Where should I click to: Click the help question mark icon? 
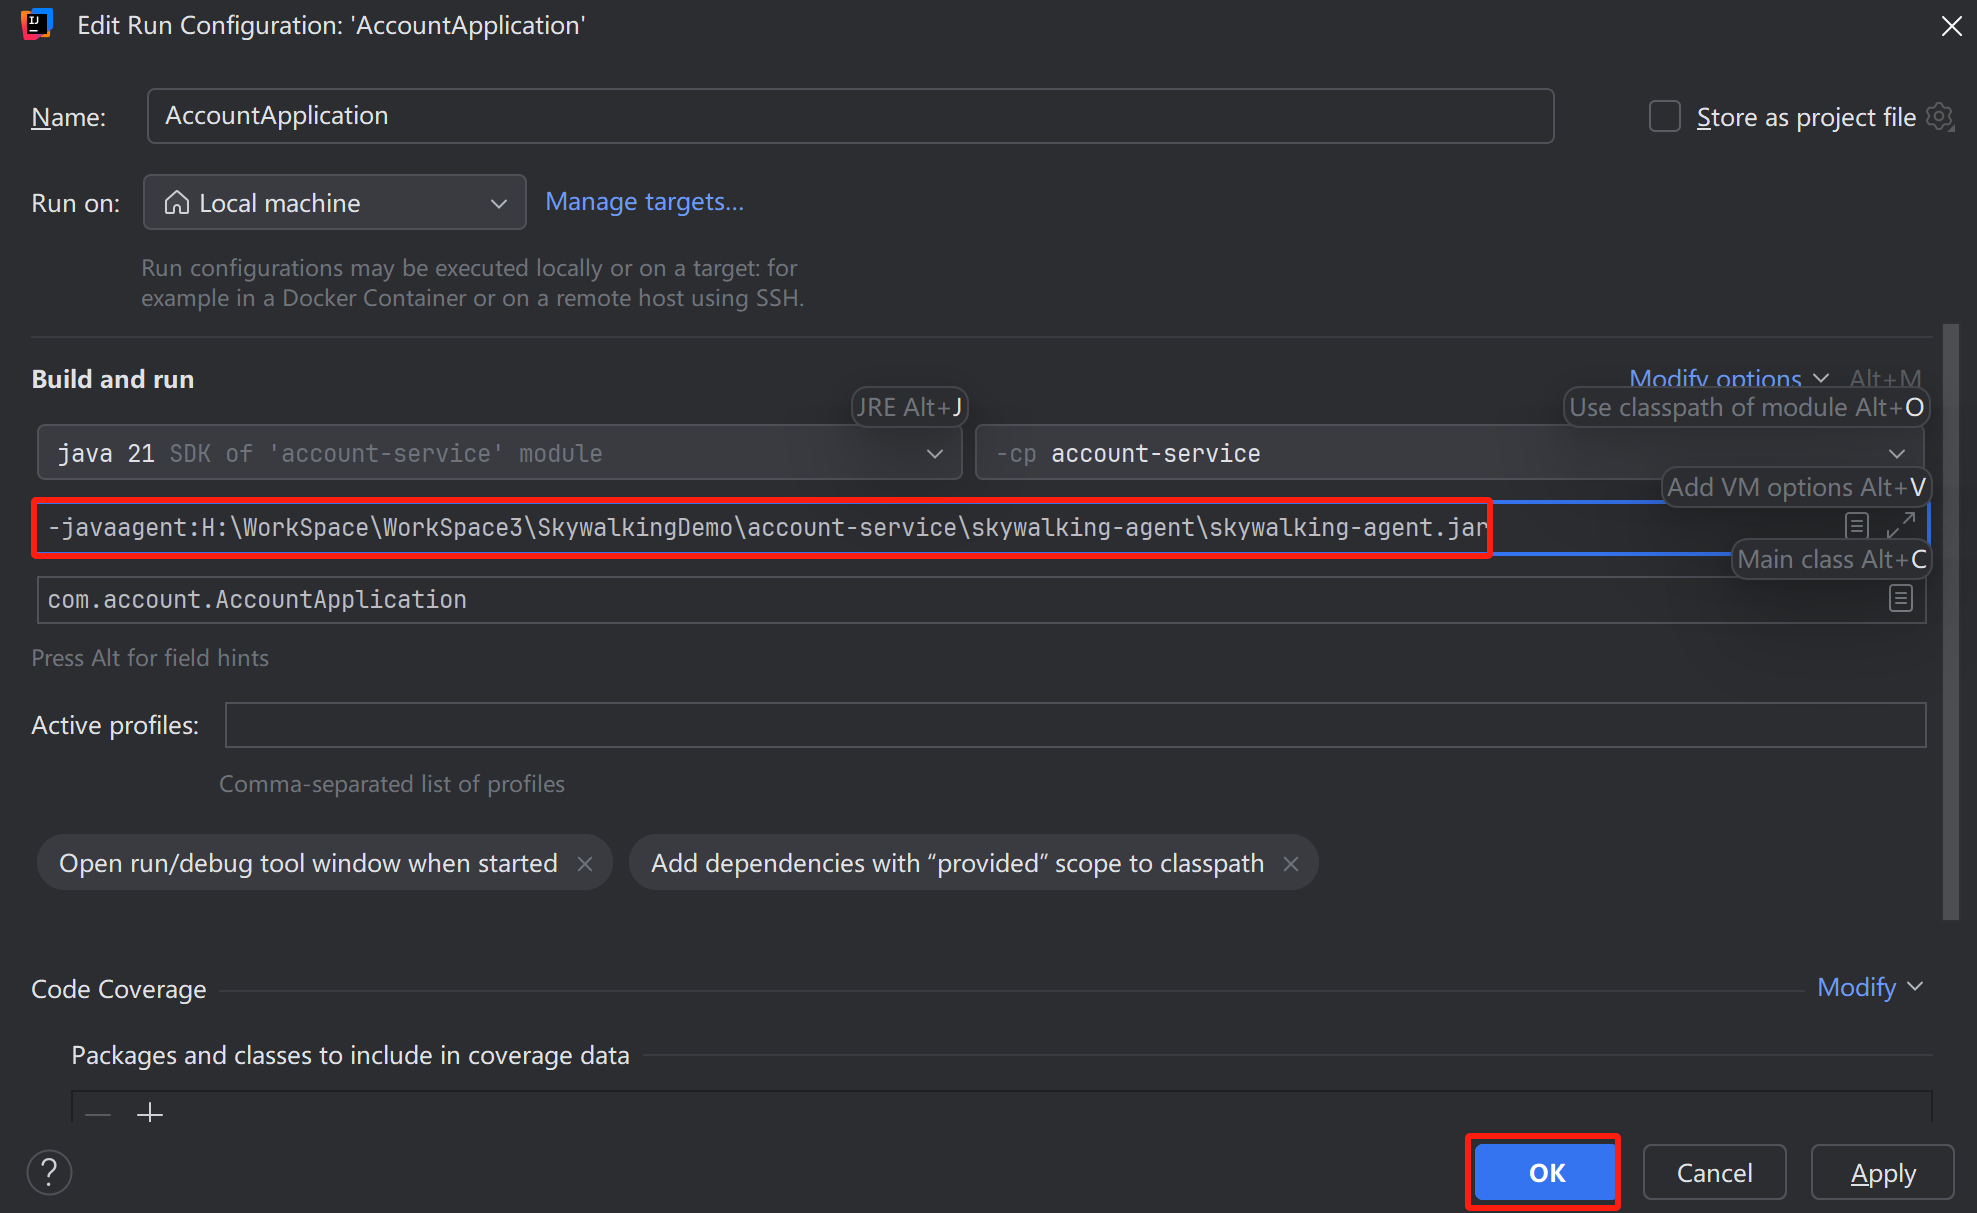point(49,1172)
